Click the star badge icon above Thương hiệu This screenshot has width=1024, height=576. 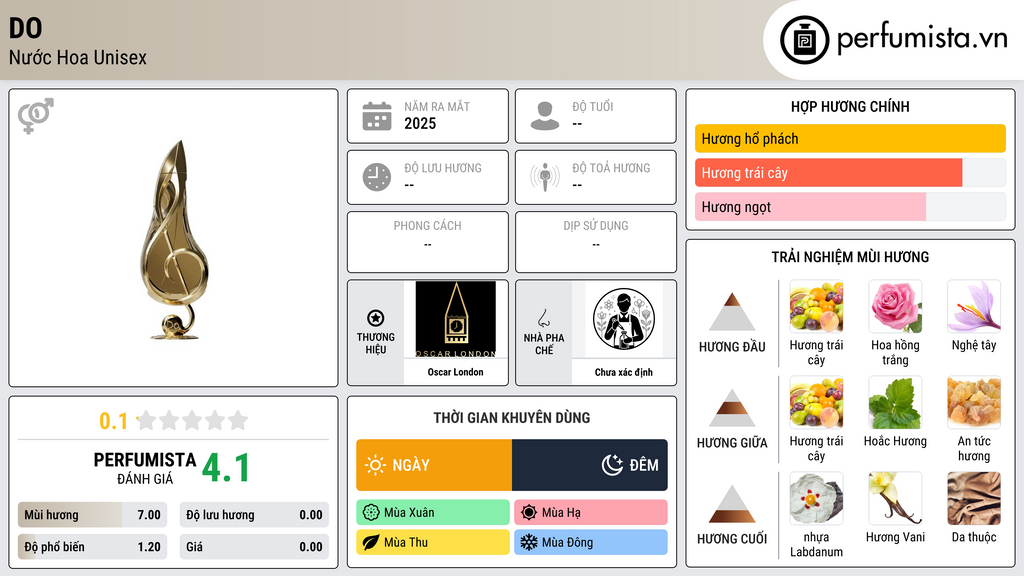pos(376,318)
